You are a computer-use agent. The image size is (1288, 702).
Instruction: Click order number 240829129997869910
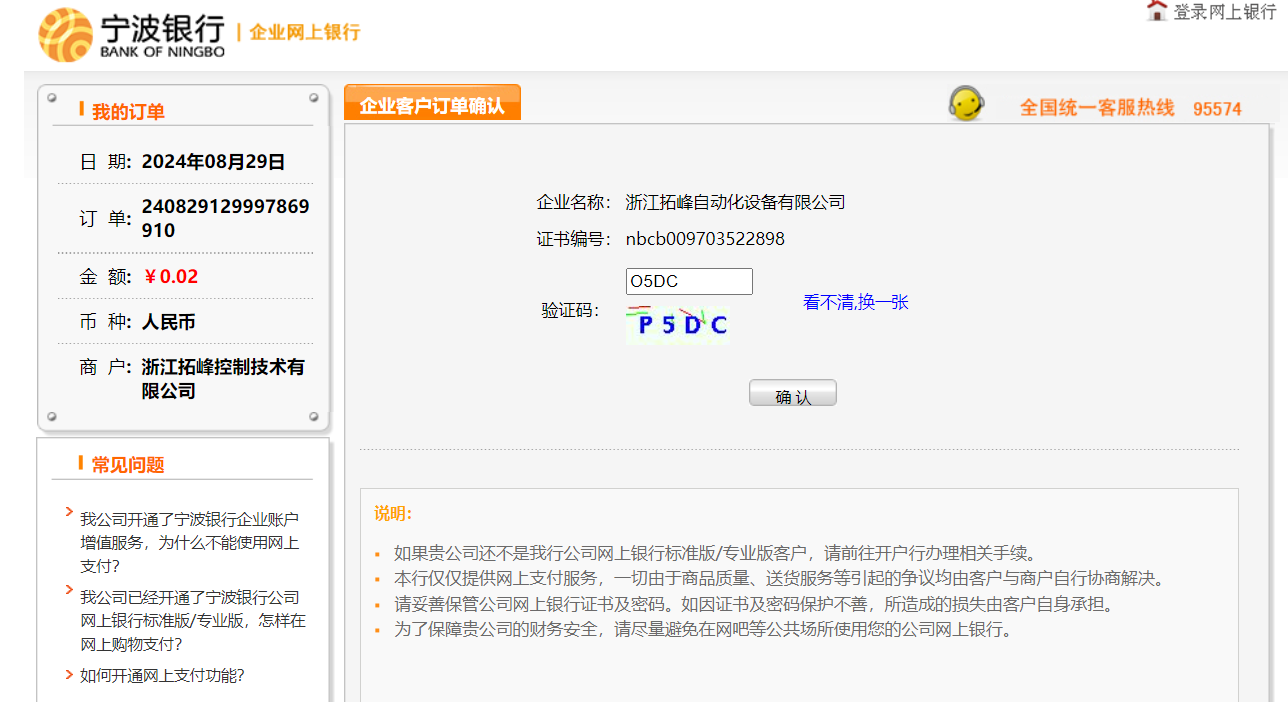coord(225,218)
